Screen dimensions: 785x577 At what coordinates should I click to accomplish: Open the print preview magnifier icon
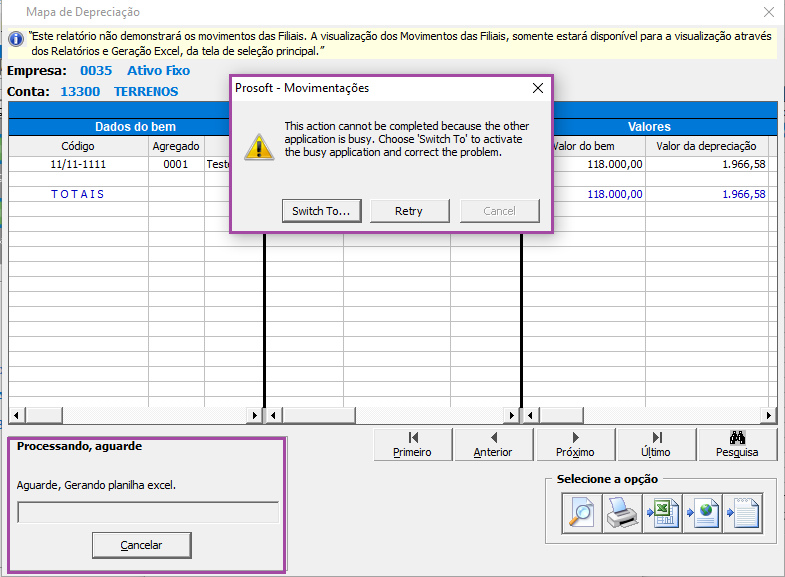click(x=582, y=513)
